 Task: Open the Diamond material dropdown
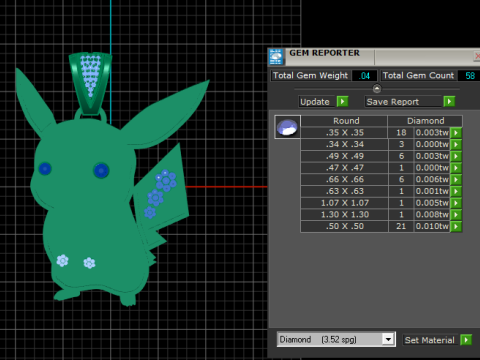(388, 340)
